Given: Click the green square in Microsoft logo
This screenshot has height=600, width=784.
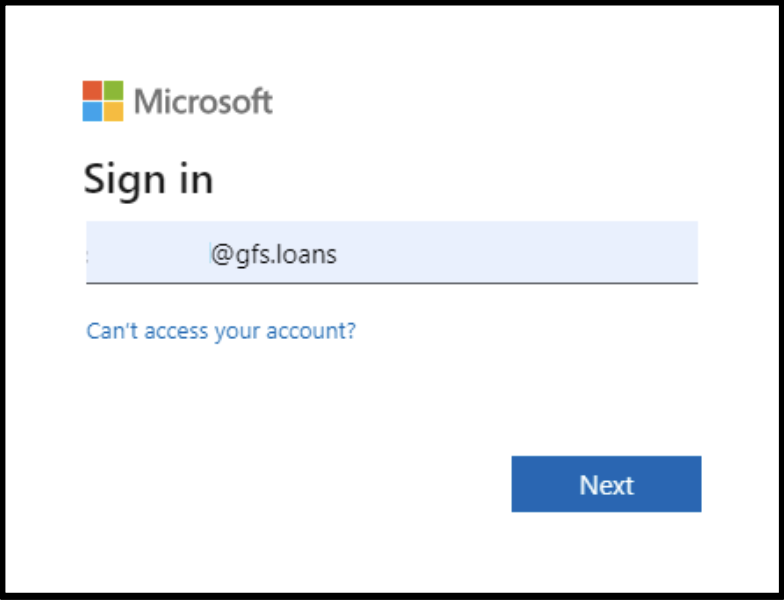Looking at the screenshot, I should [113, 90].
